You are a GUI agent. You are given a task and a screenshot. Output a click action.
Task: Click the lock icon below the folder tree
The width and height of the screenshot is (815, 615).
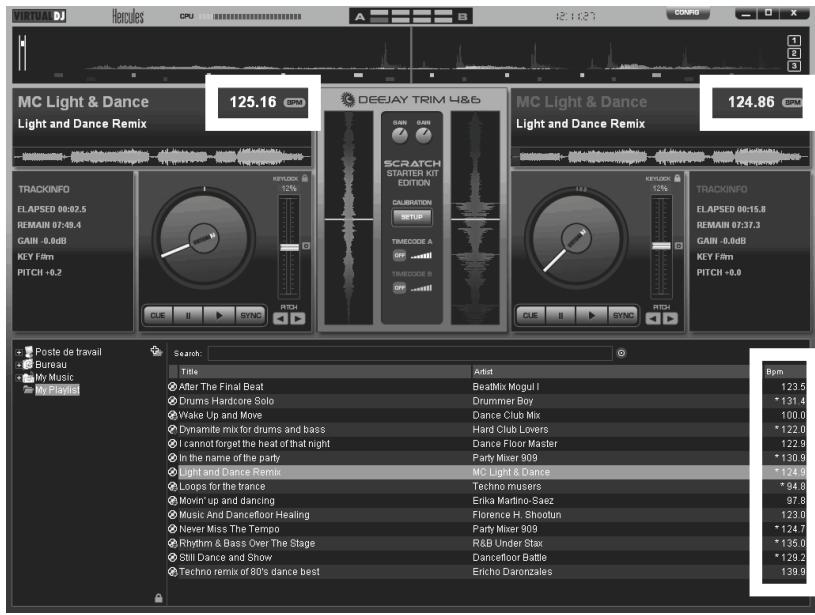159,598
